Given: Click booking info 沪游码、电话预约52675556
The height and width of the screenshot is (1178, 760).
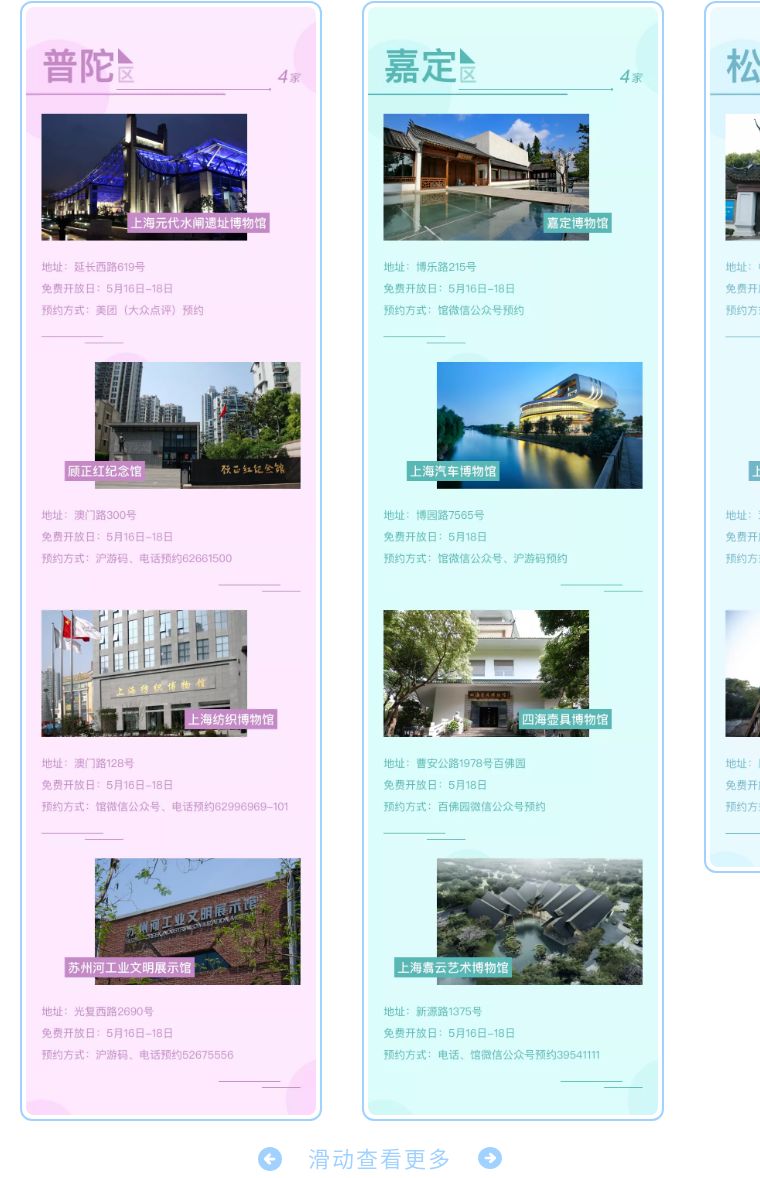Looking at the screenshot, I should (164, 1055).
